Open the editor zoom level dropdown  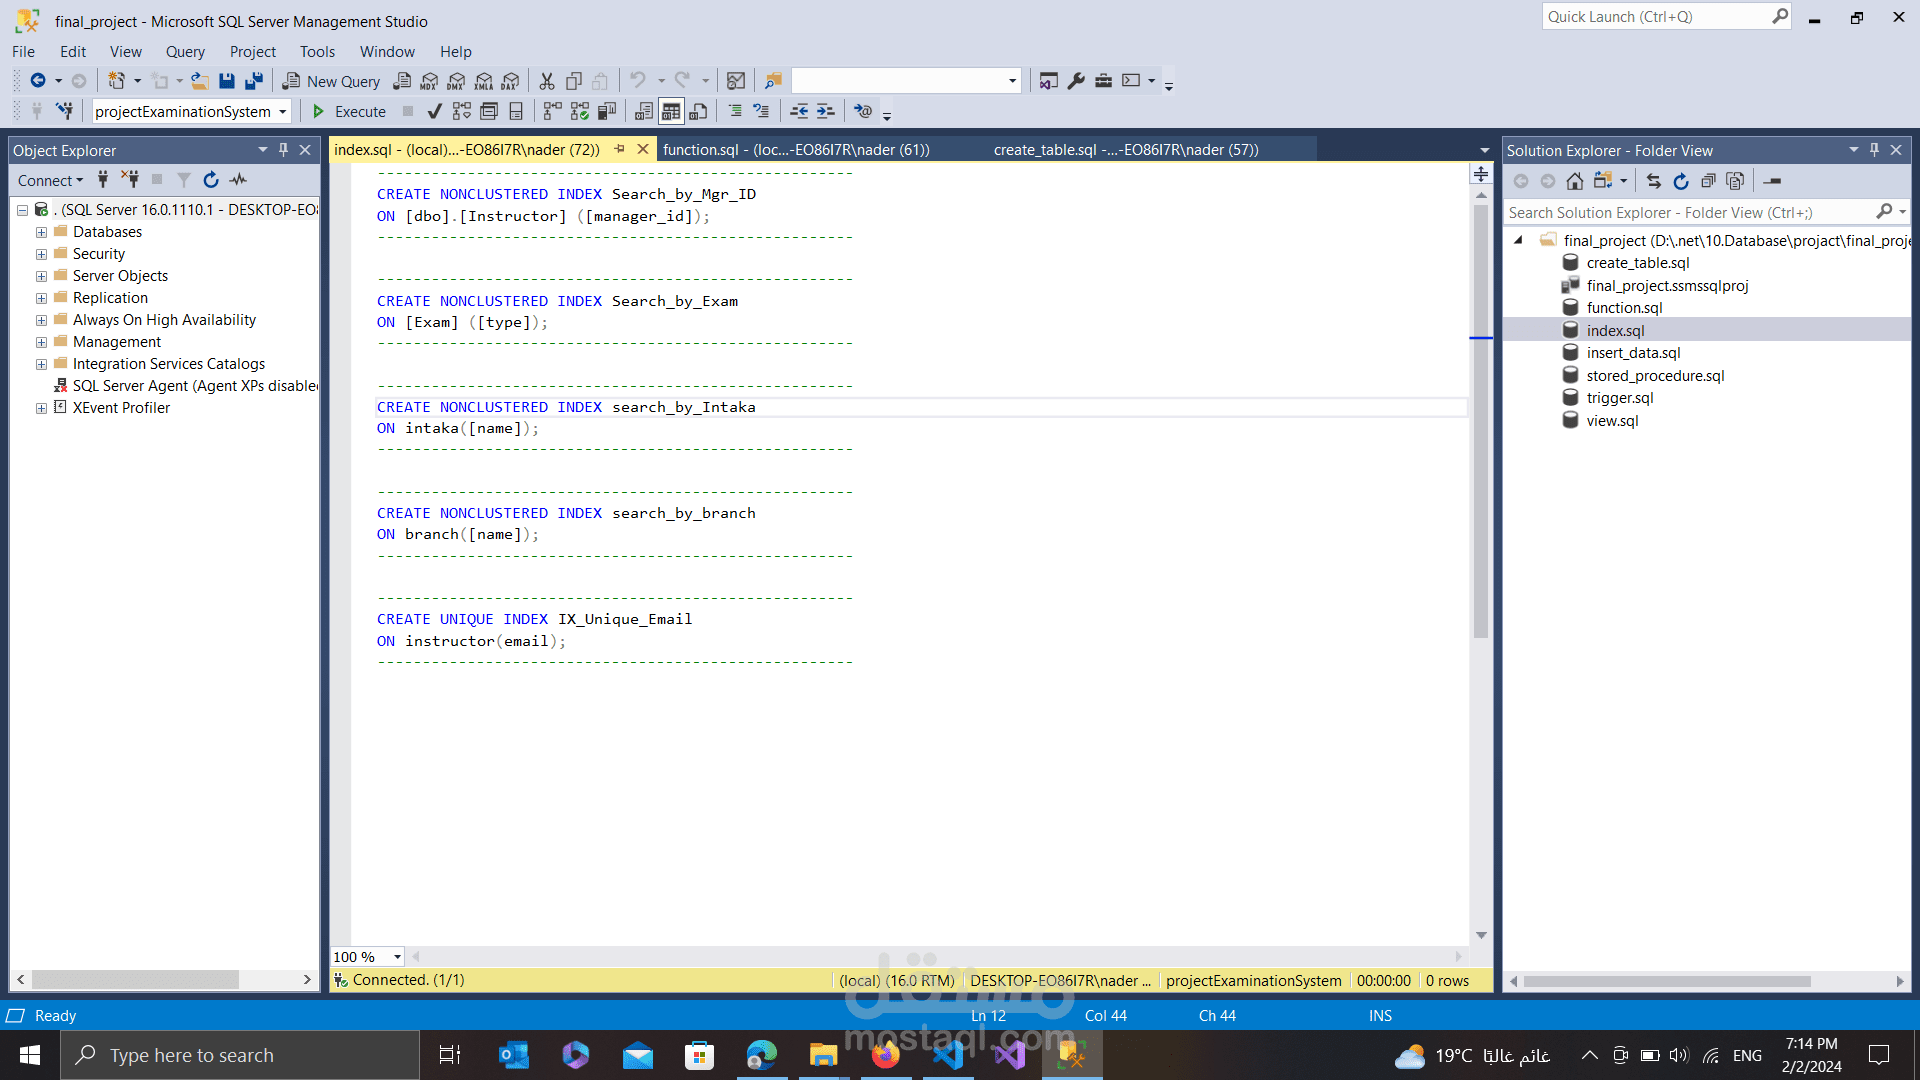(x=397, y=957)
